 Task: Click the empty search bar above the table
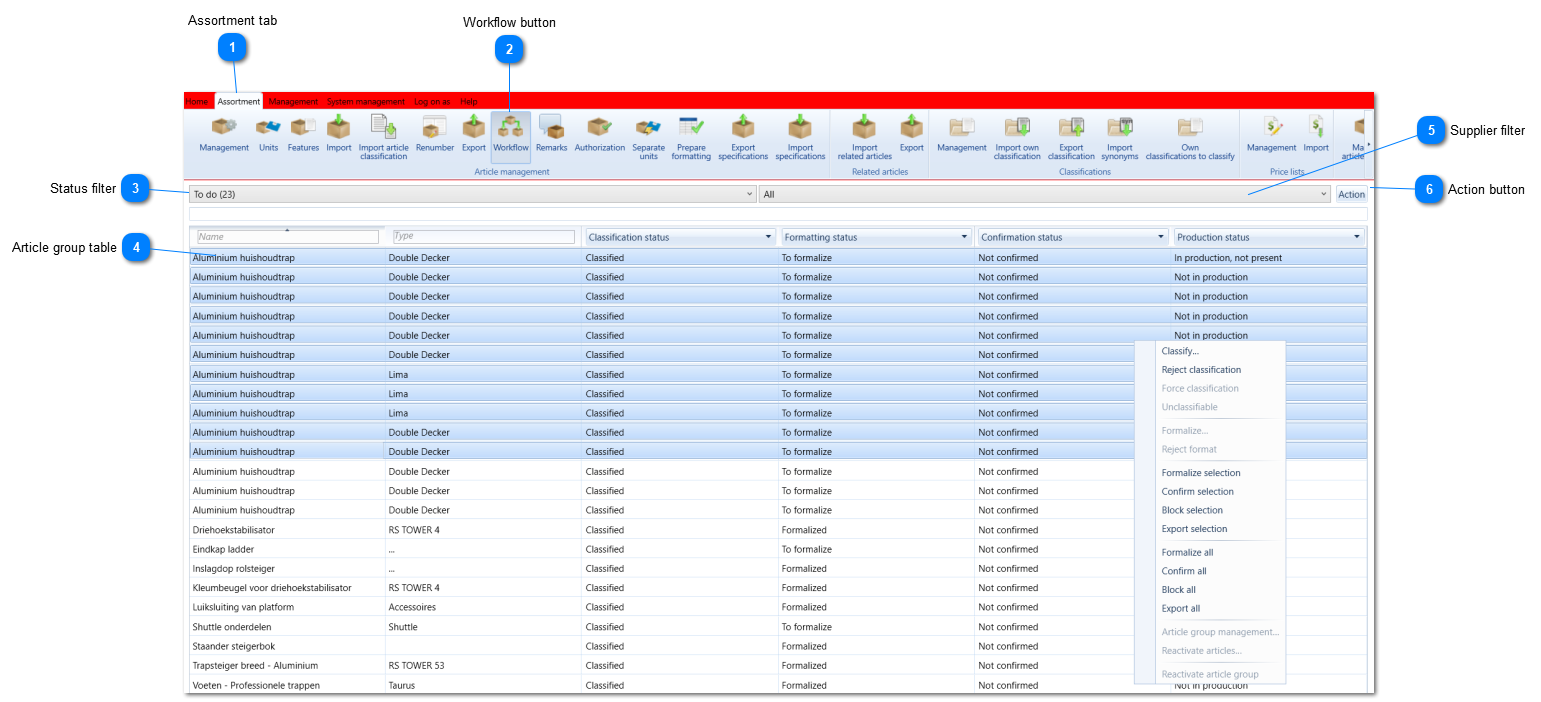(x=778, y=214)
